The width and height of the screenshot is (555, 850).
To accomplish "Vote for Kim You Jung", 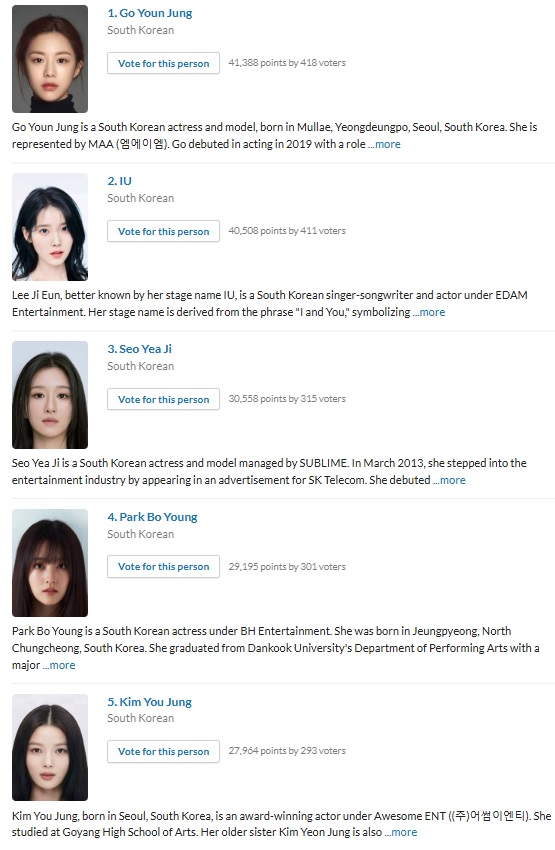I will (x=163, y=751).
